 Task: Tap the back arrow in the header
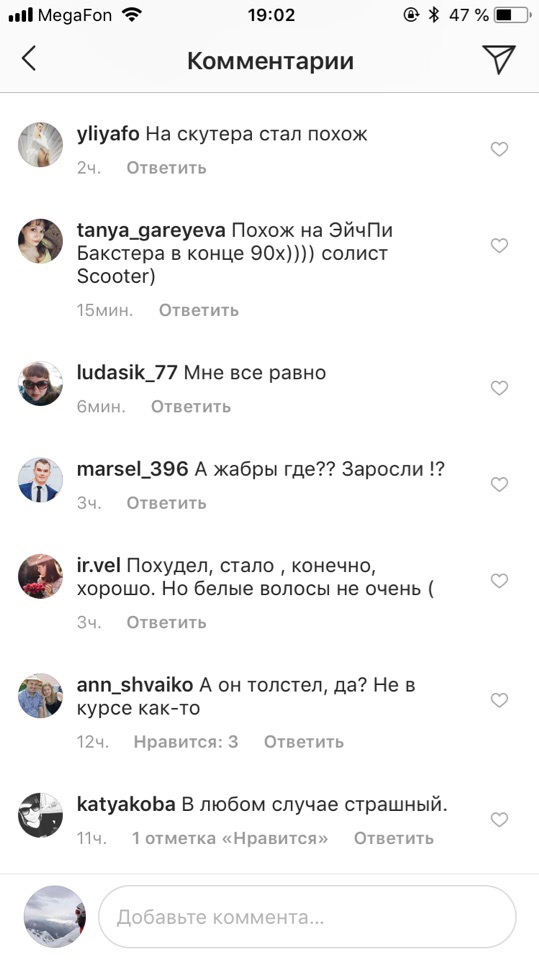[x=29, y=59]
